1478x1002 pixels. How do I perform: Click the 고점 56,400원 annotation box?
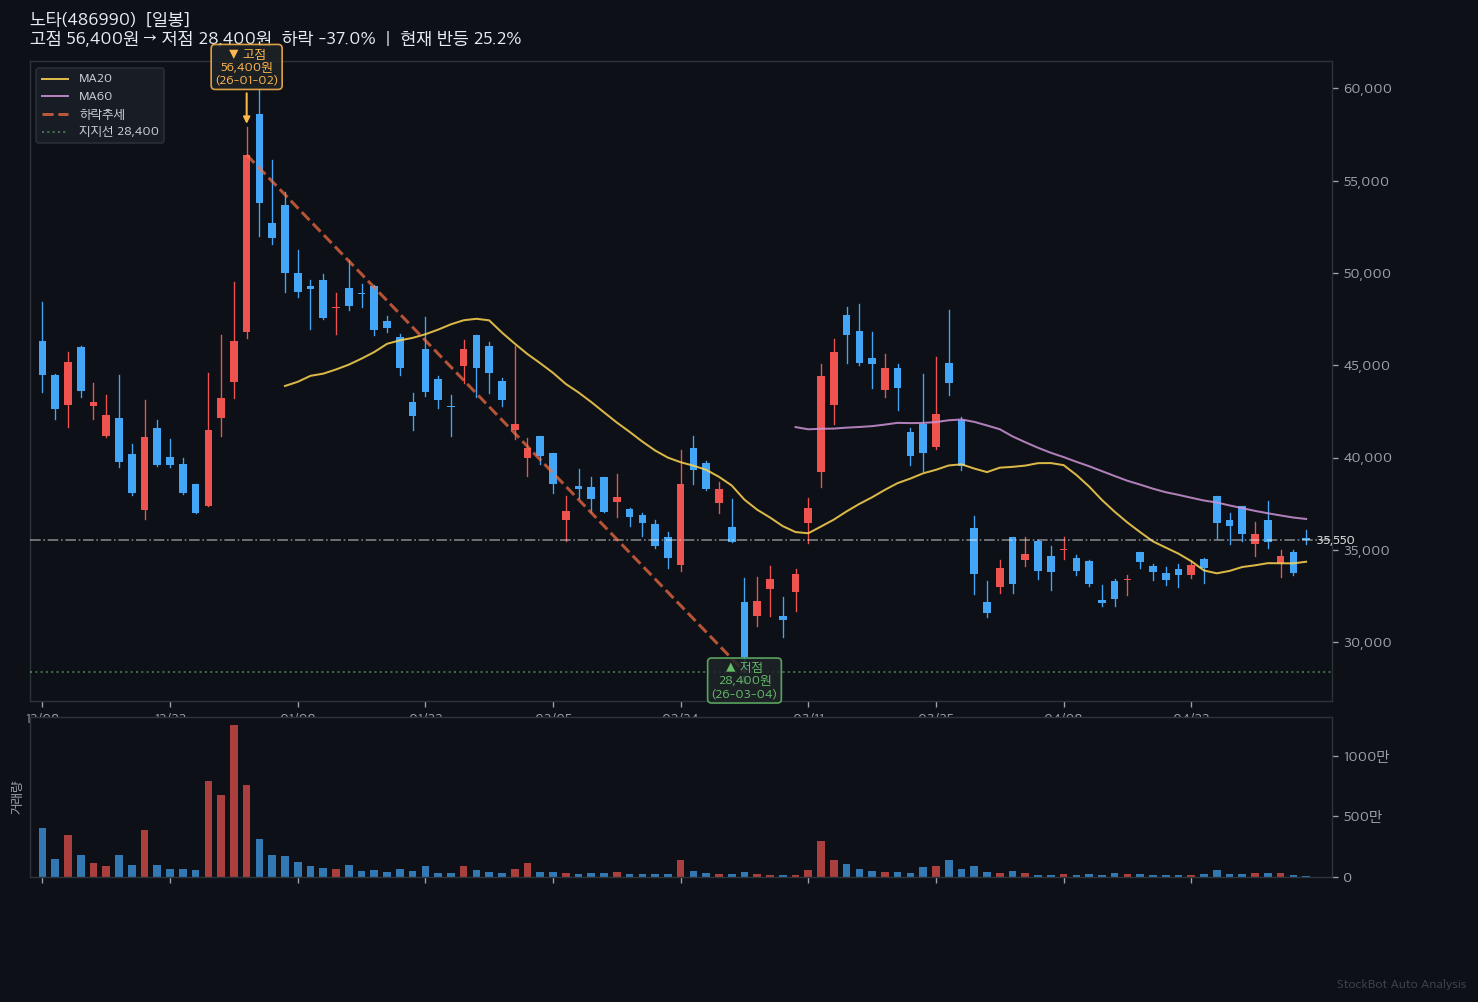coord(247,67)
